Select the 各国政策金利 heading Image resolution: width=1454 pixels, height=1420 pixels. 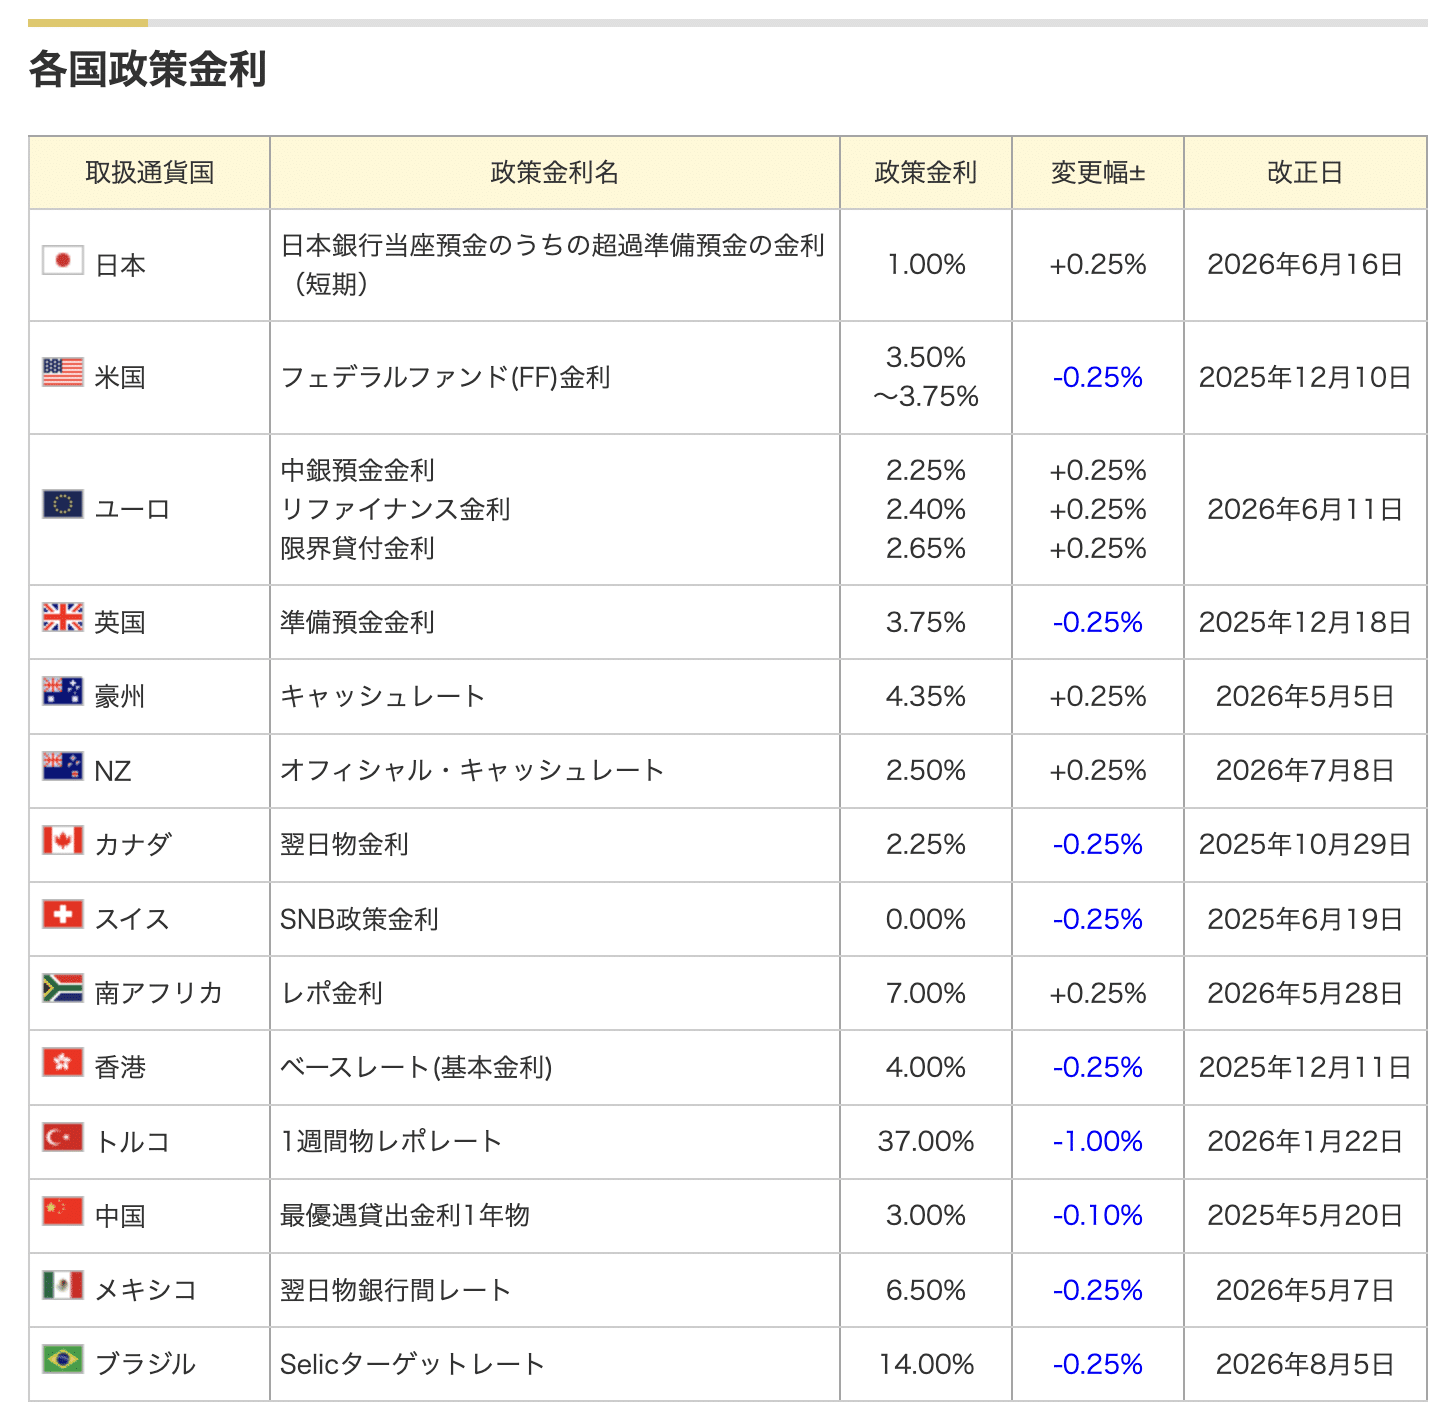point(148,69)
